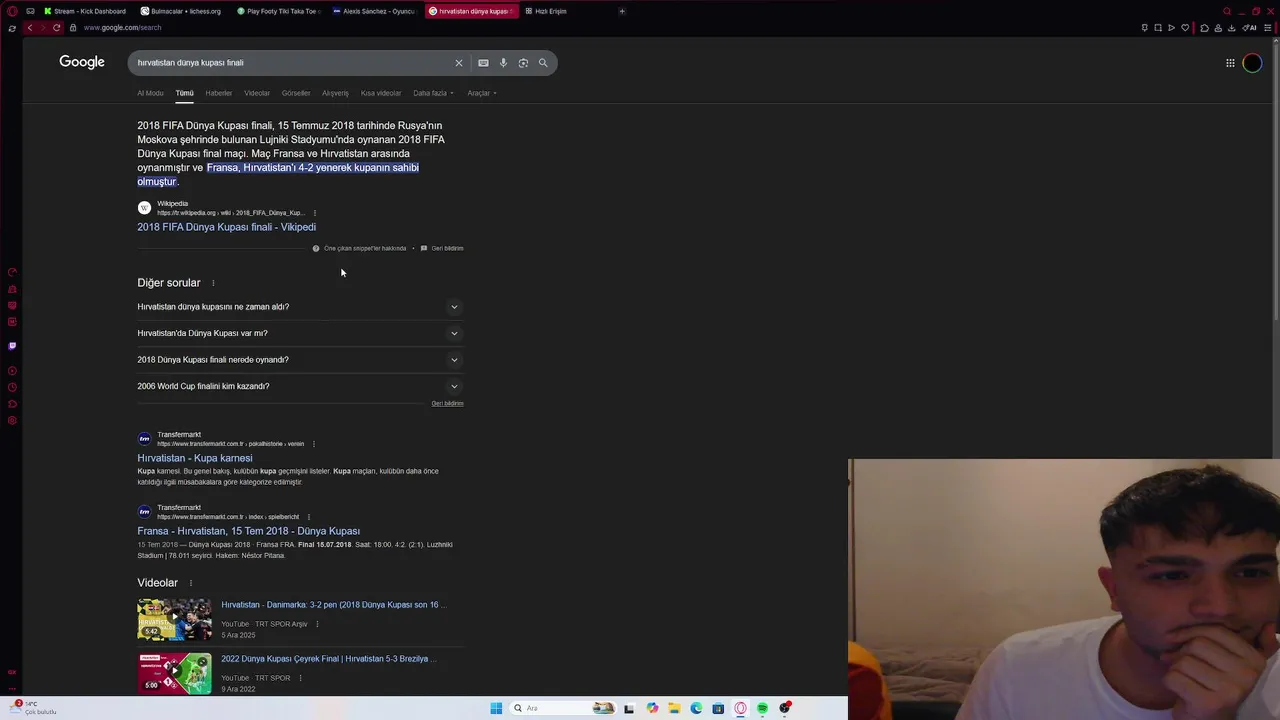This screenshot has height=720, width=1280.
Task: Expand 'Hırvatistan'da Dünya Kupası var mı?'
Action: [x=300, y=333]
